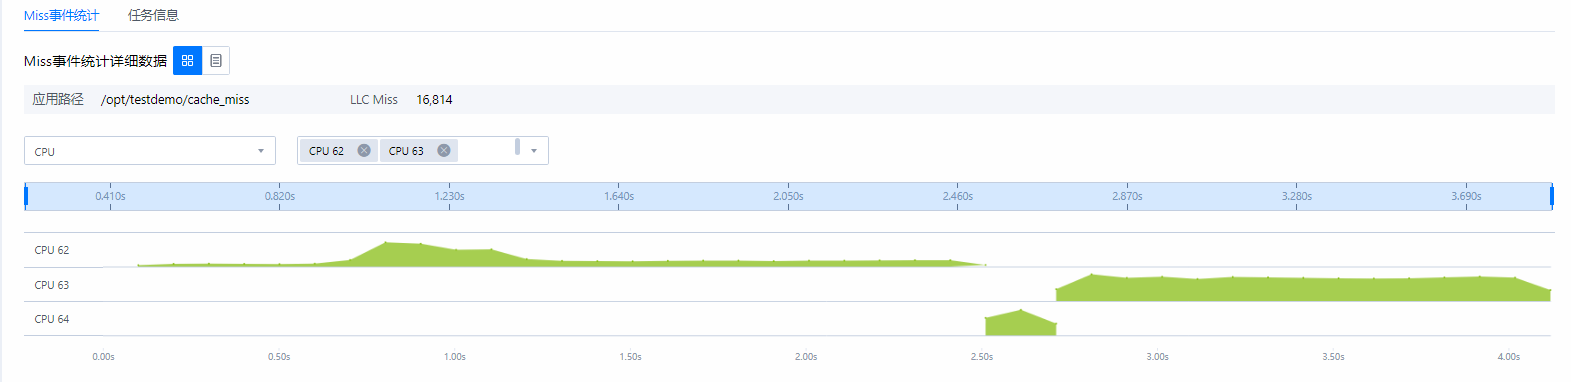Switch to list table view icon
The width and height of the screenshot is (1571, 382).
216,61
